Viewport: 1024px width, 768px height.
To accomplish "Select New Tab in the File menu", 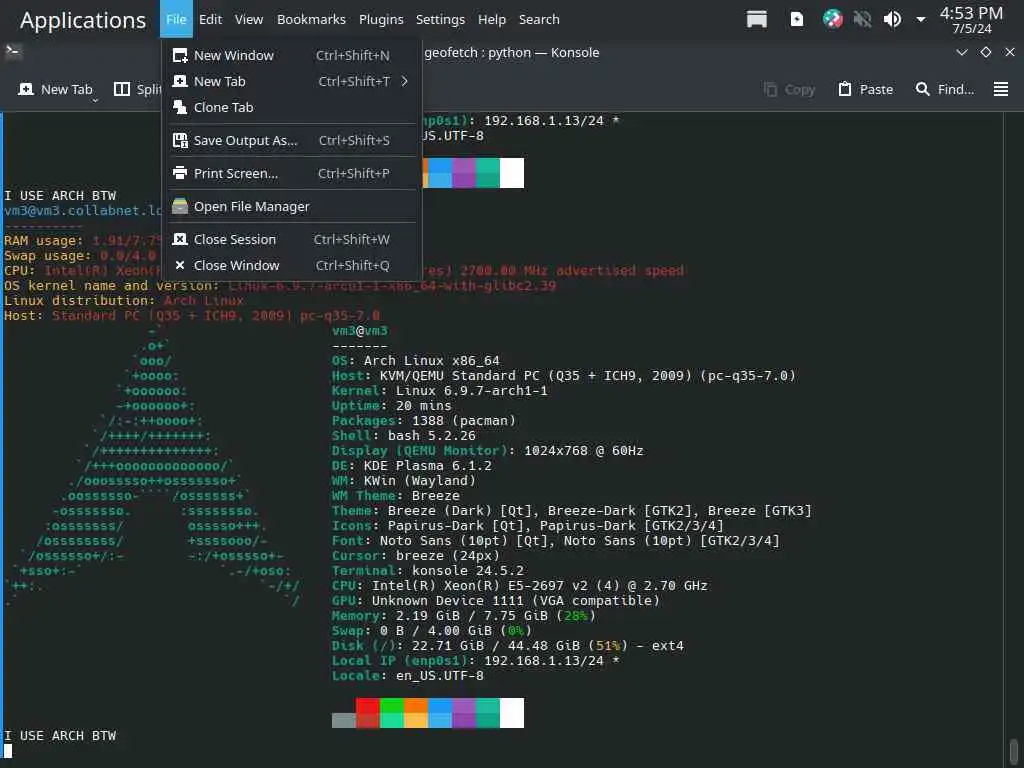I will point(291,82).
